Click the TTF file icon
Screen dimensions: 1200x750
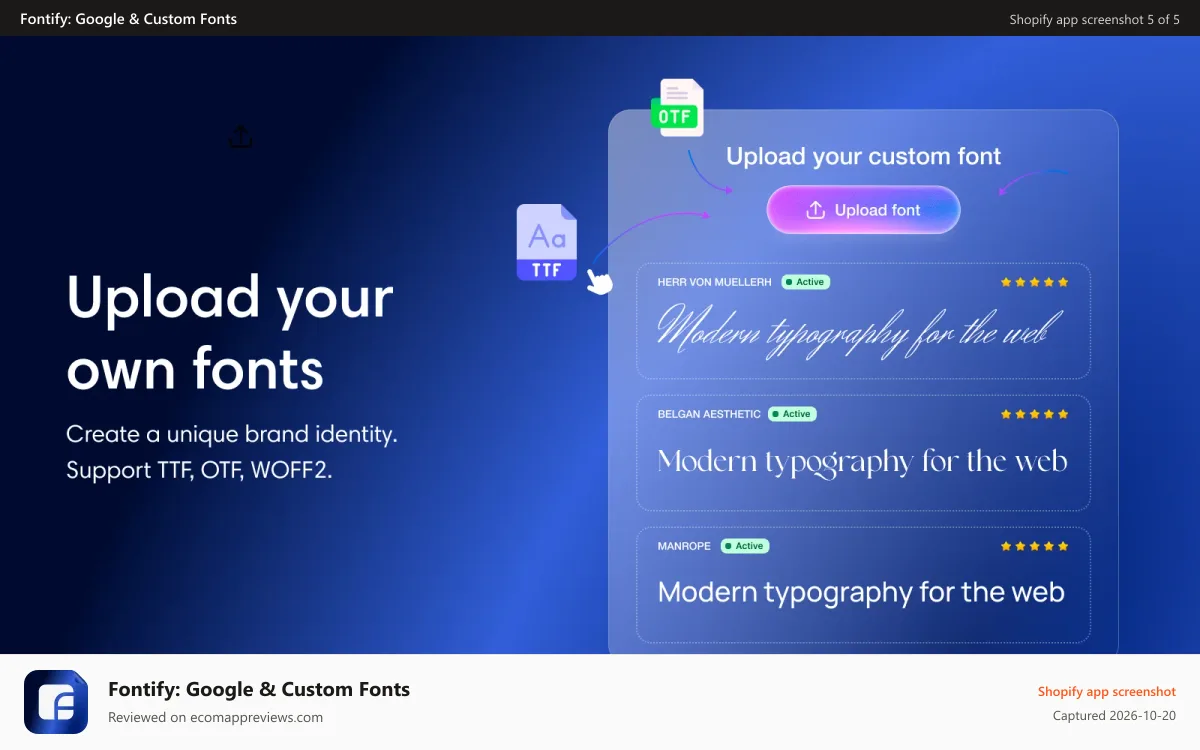(547, 242)
